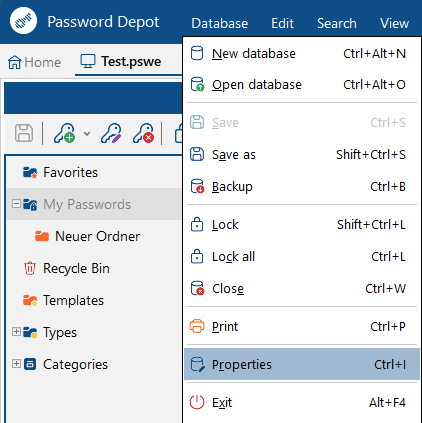The height and width of the screenshot is (423, 422).
Task: Select Types in the tree
Action: pyautogui.click(x=60, y=333)
